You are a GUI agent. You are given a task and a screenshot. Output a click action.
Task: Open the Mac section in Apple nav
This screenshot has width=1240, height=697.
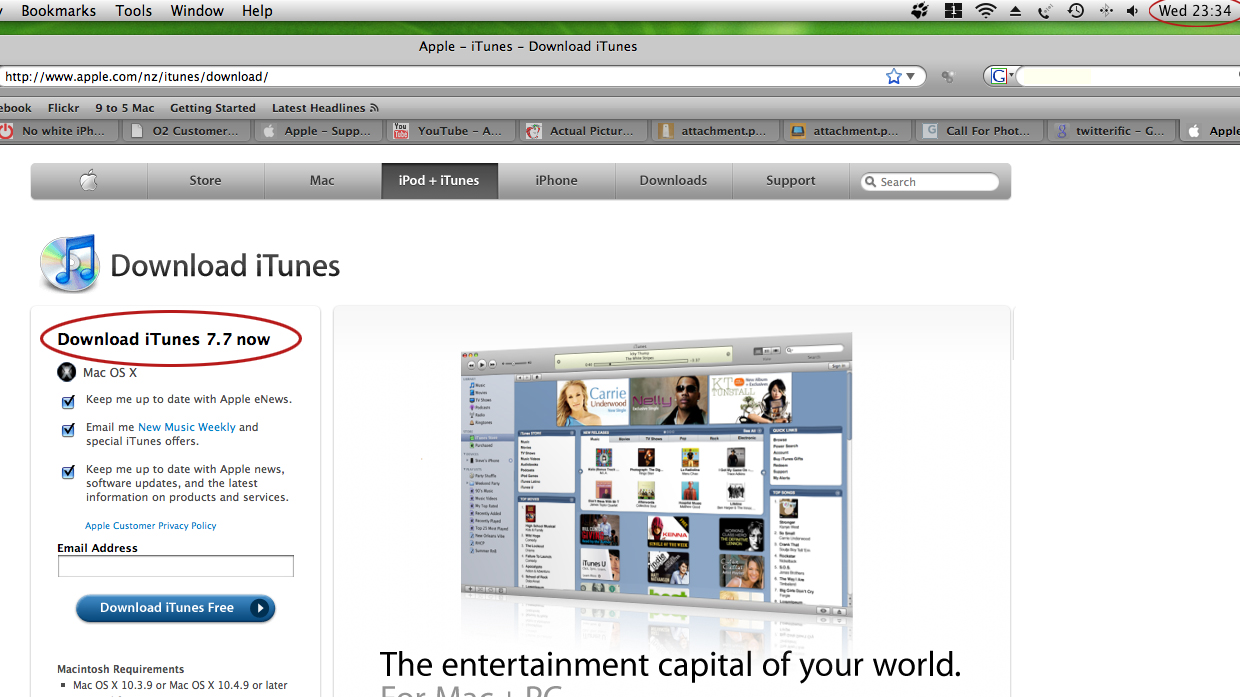[322, 181]
